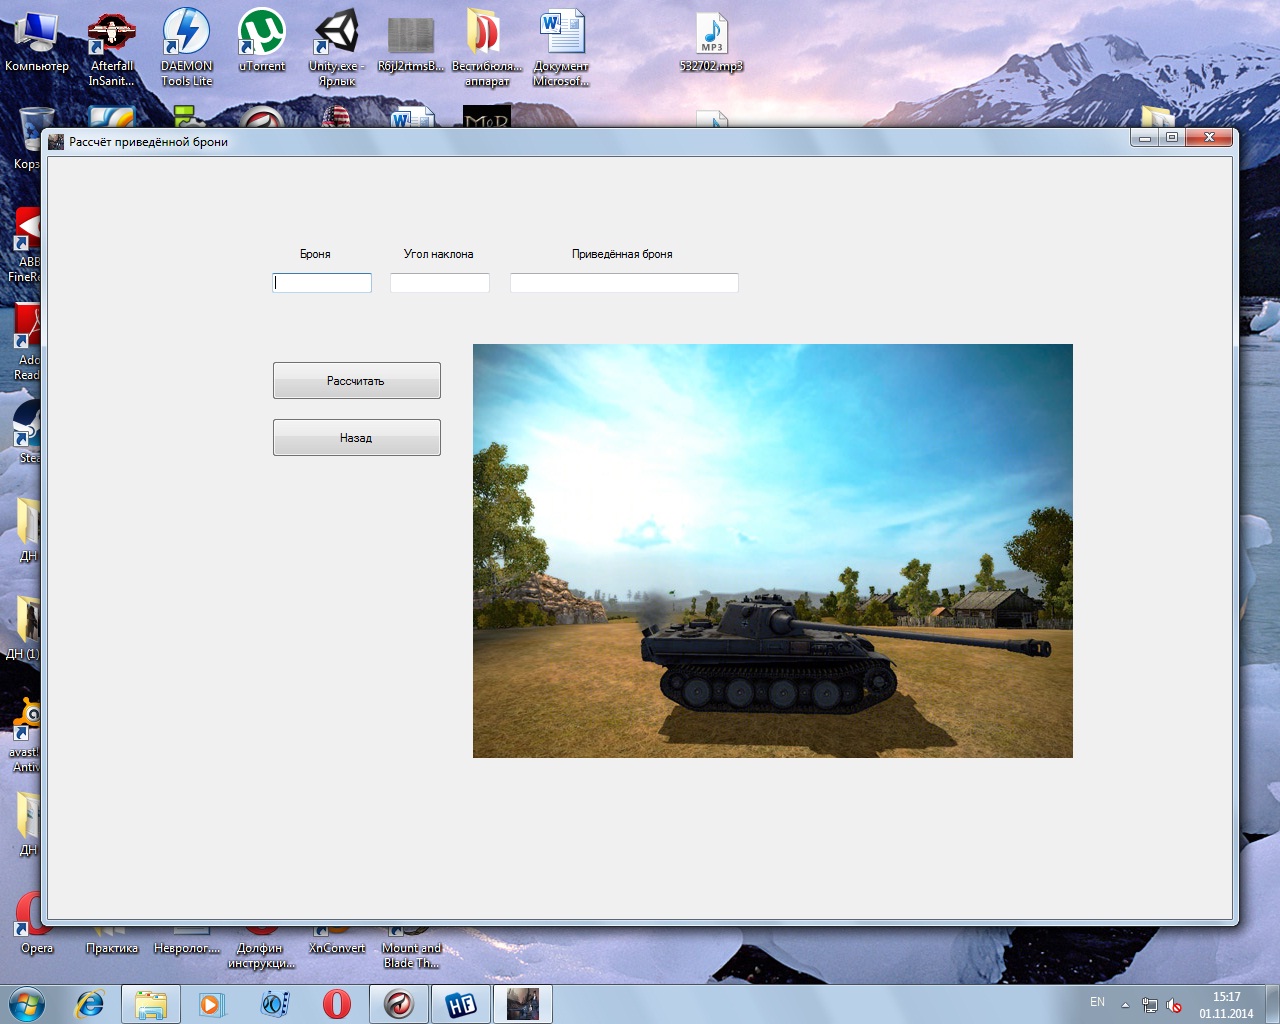Open Windows Explorer folder in taskbar
This screenshot has width=1280, height=1024.
(151, 1003)
